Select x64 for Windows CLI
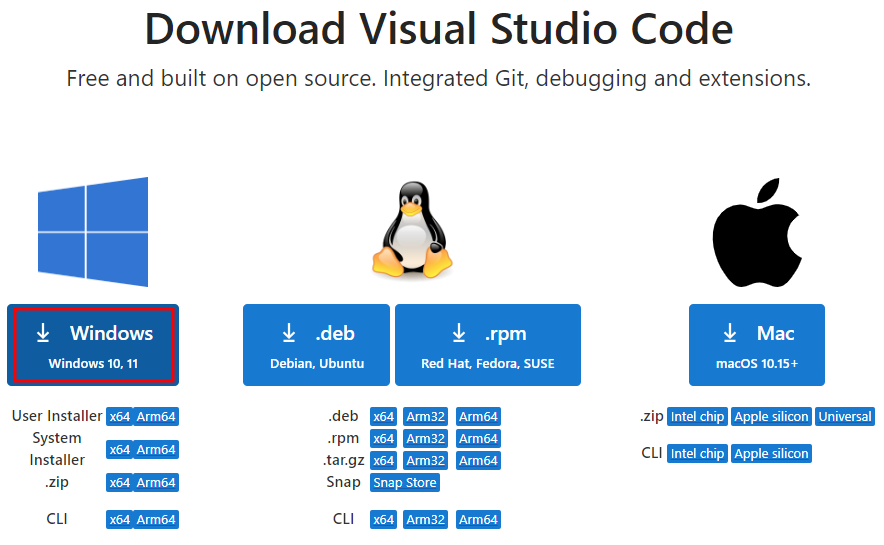Screen dimensions: 884x545 coord(120,519)
